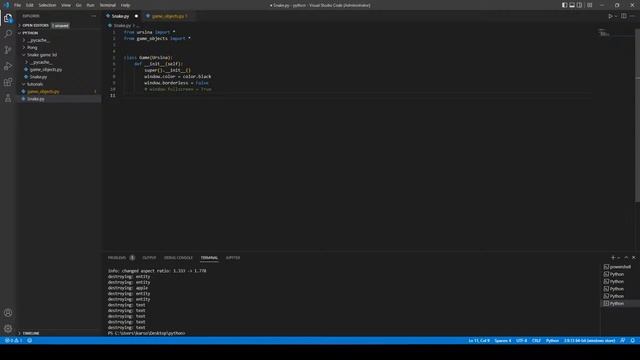Screen dimensions: 640x360
Task: Add a new terminal with plus icon
Action: pyautogui.click(x=613, y=258)
